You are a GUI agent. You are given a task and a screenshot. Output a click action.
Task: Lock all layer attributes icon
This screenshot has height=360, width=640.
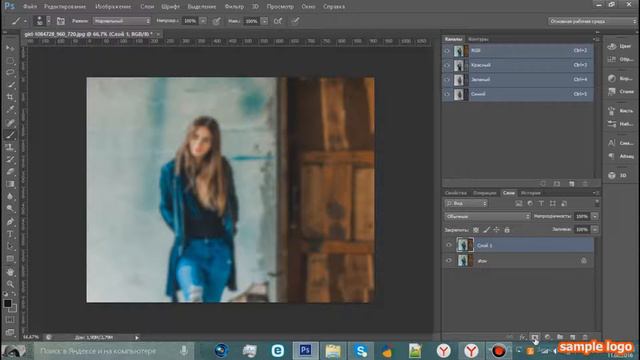click(x=507, y=230)
